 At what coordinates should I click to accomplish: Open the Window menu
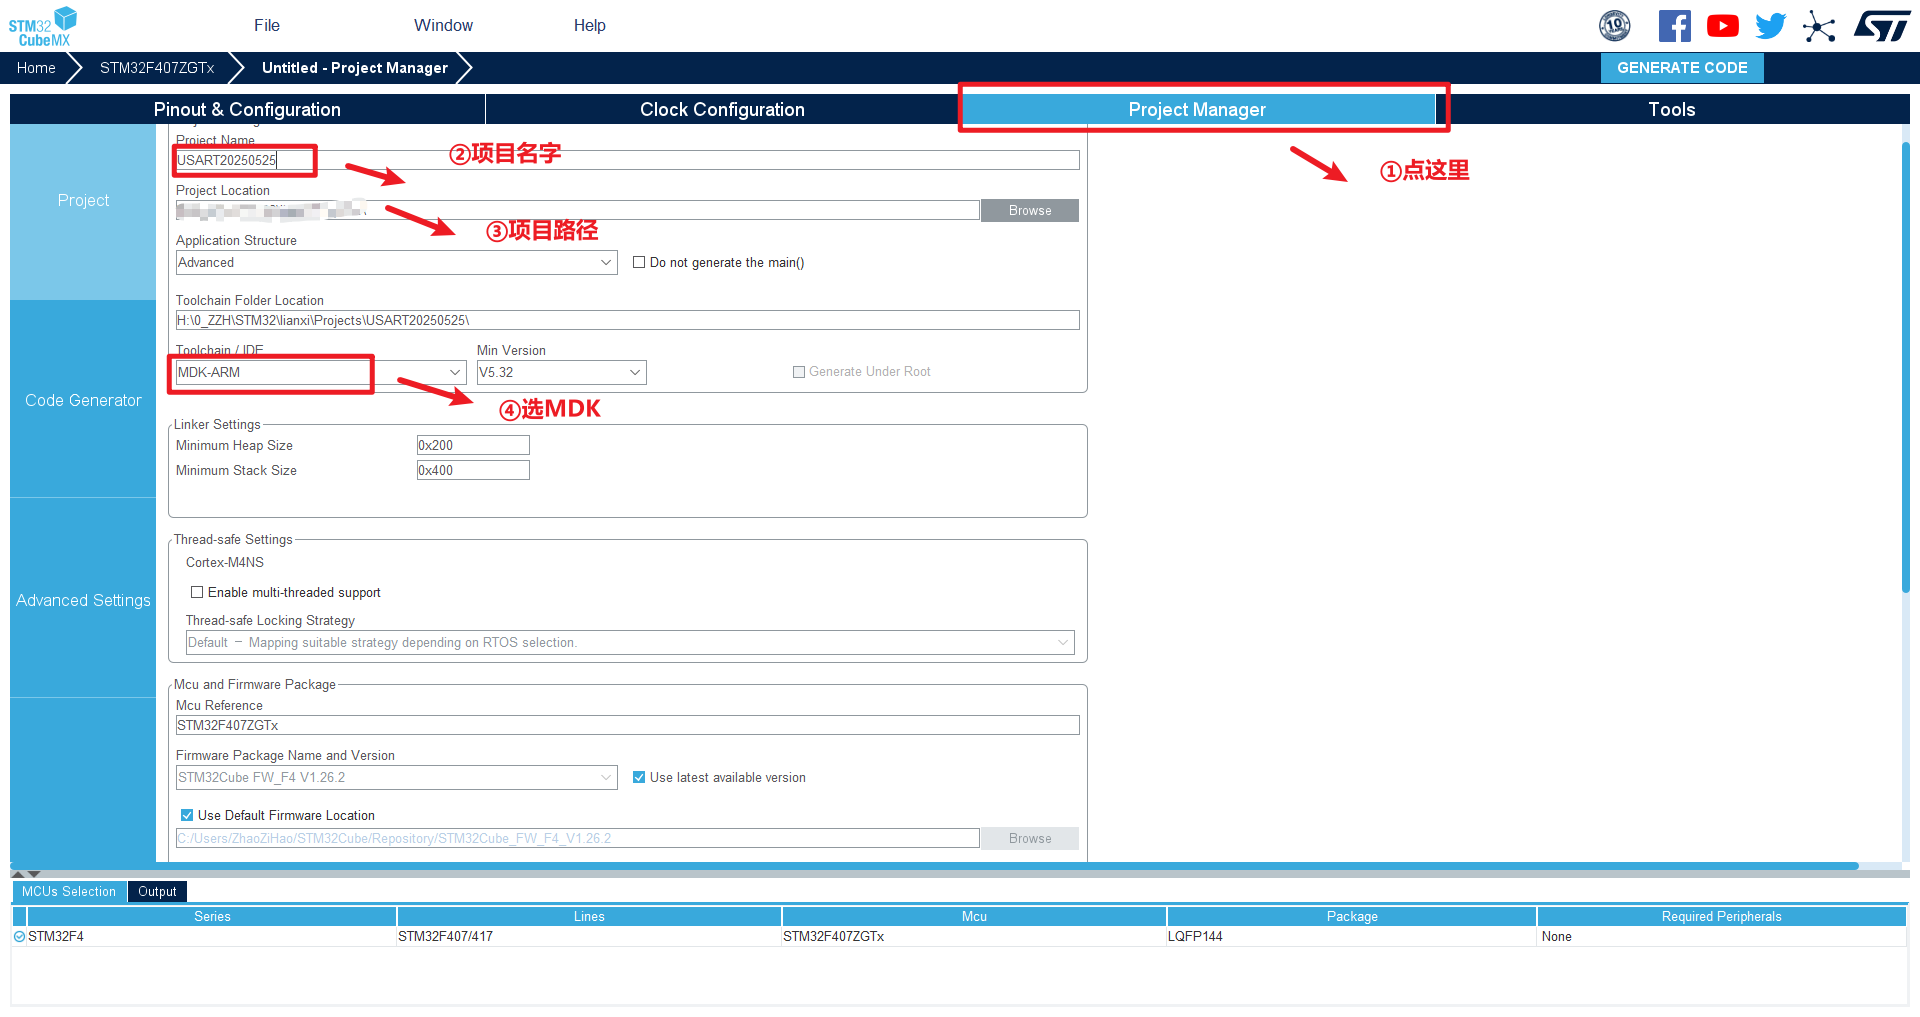point(443,26)
